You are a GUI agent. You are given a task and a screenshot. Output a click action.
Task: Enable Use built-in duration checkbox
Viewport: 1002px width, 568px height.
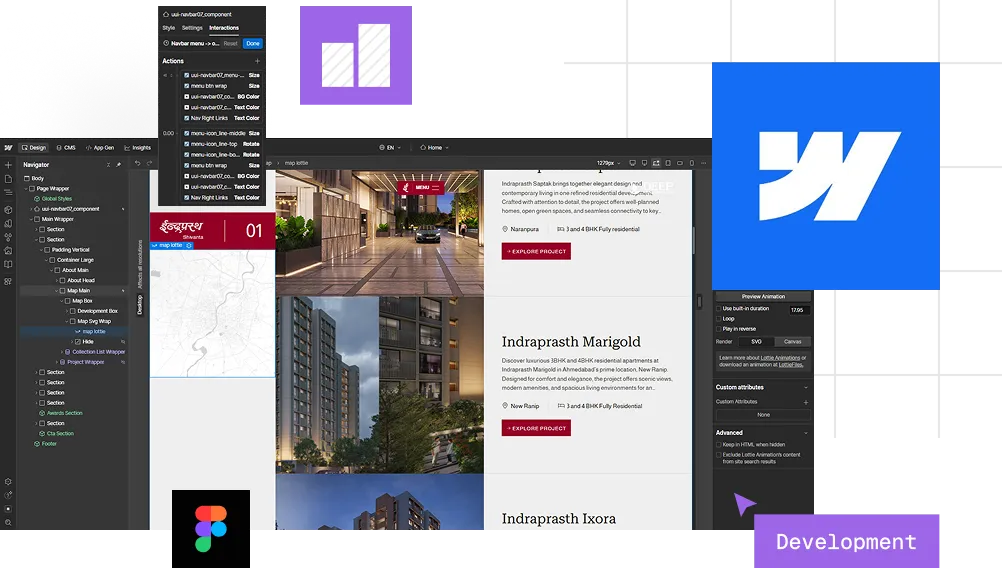[719, 309]
